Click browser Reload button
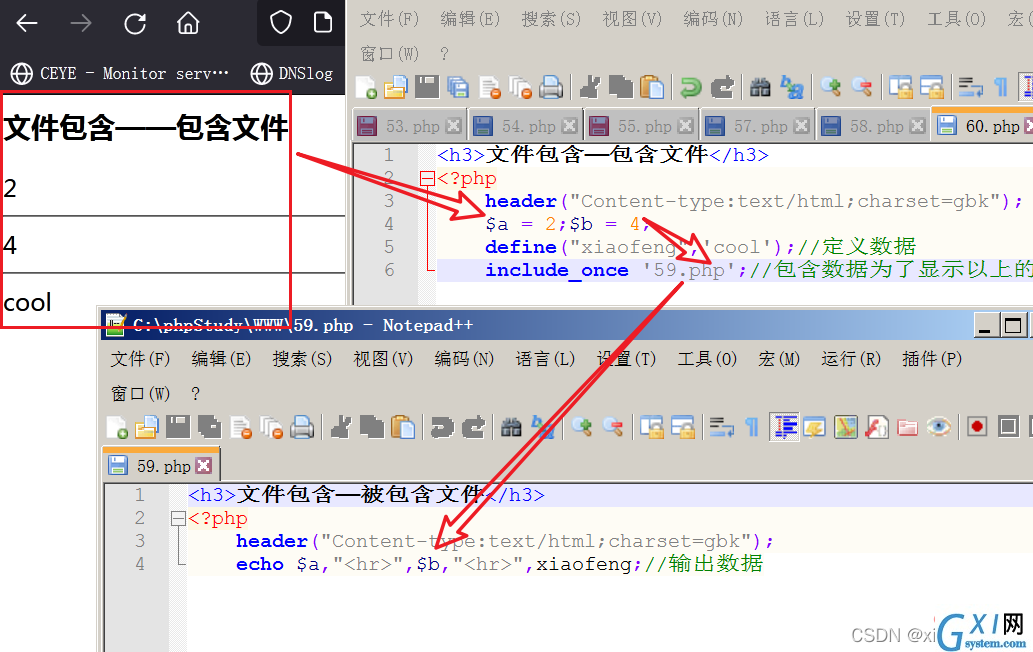1033x652 pixels. click(135, 24)
